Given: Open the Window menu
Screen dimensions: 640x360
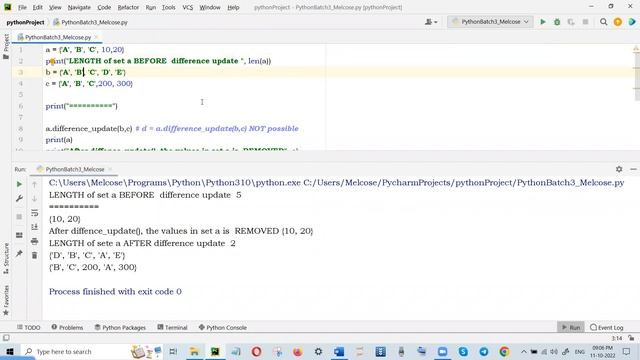Looking at the screenshot, I should pyautogui.click(x=210, y=7).
